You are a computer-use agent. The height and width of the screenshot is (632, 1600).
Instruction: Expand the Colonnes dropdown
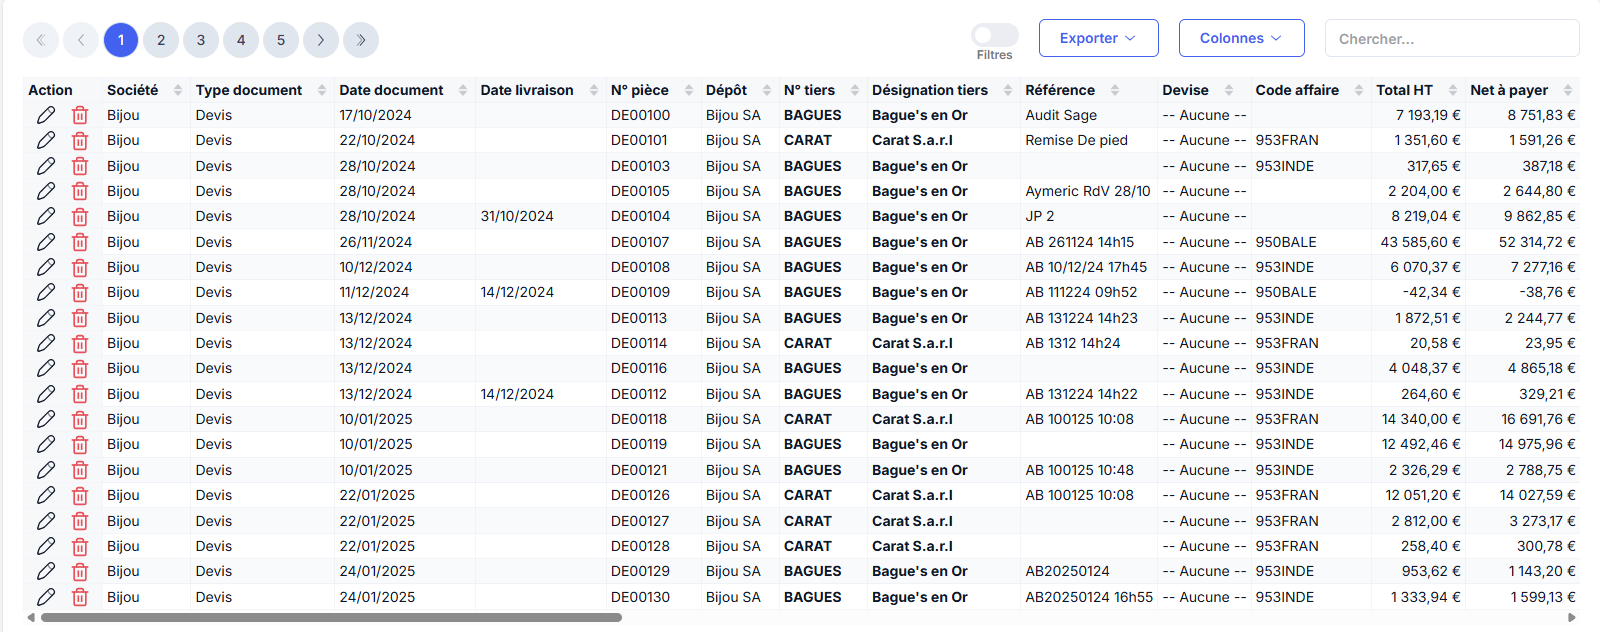(x=1241, y=38)
